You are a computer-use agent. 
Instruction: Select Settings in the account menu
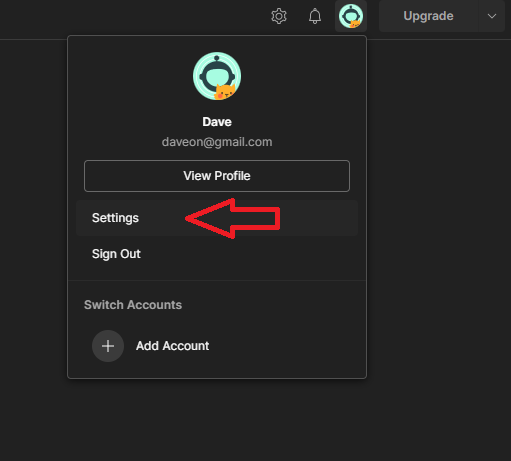point(115,218)
